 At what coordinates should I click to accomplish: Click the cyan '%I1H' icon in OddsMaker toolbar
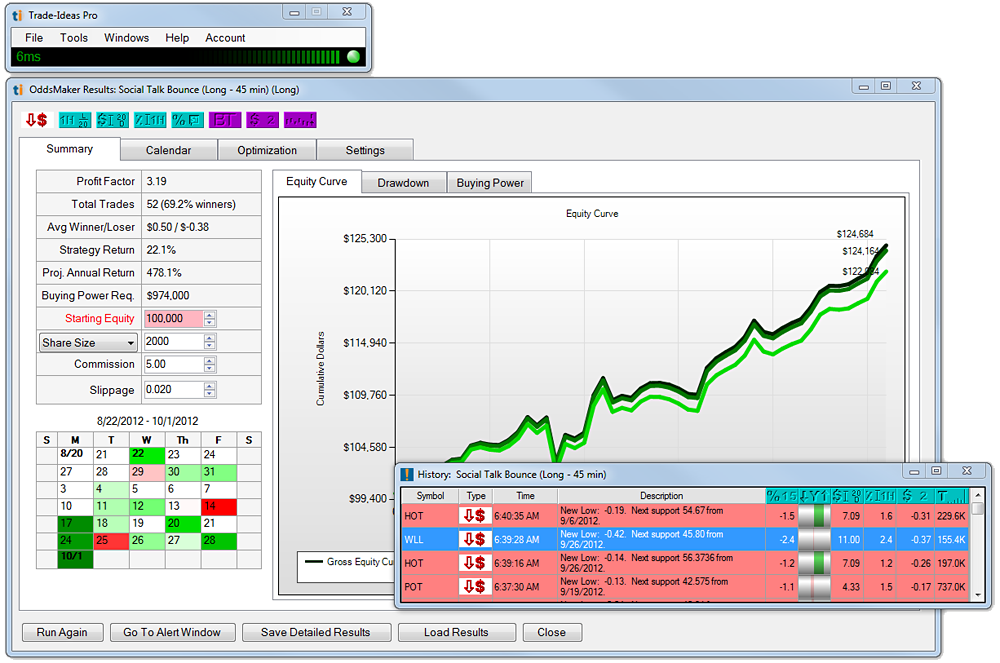pyautogui.click(x=150, y=120)
